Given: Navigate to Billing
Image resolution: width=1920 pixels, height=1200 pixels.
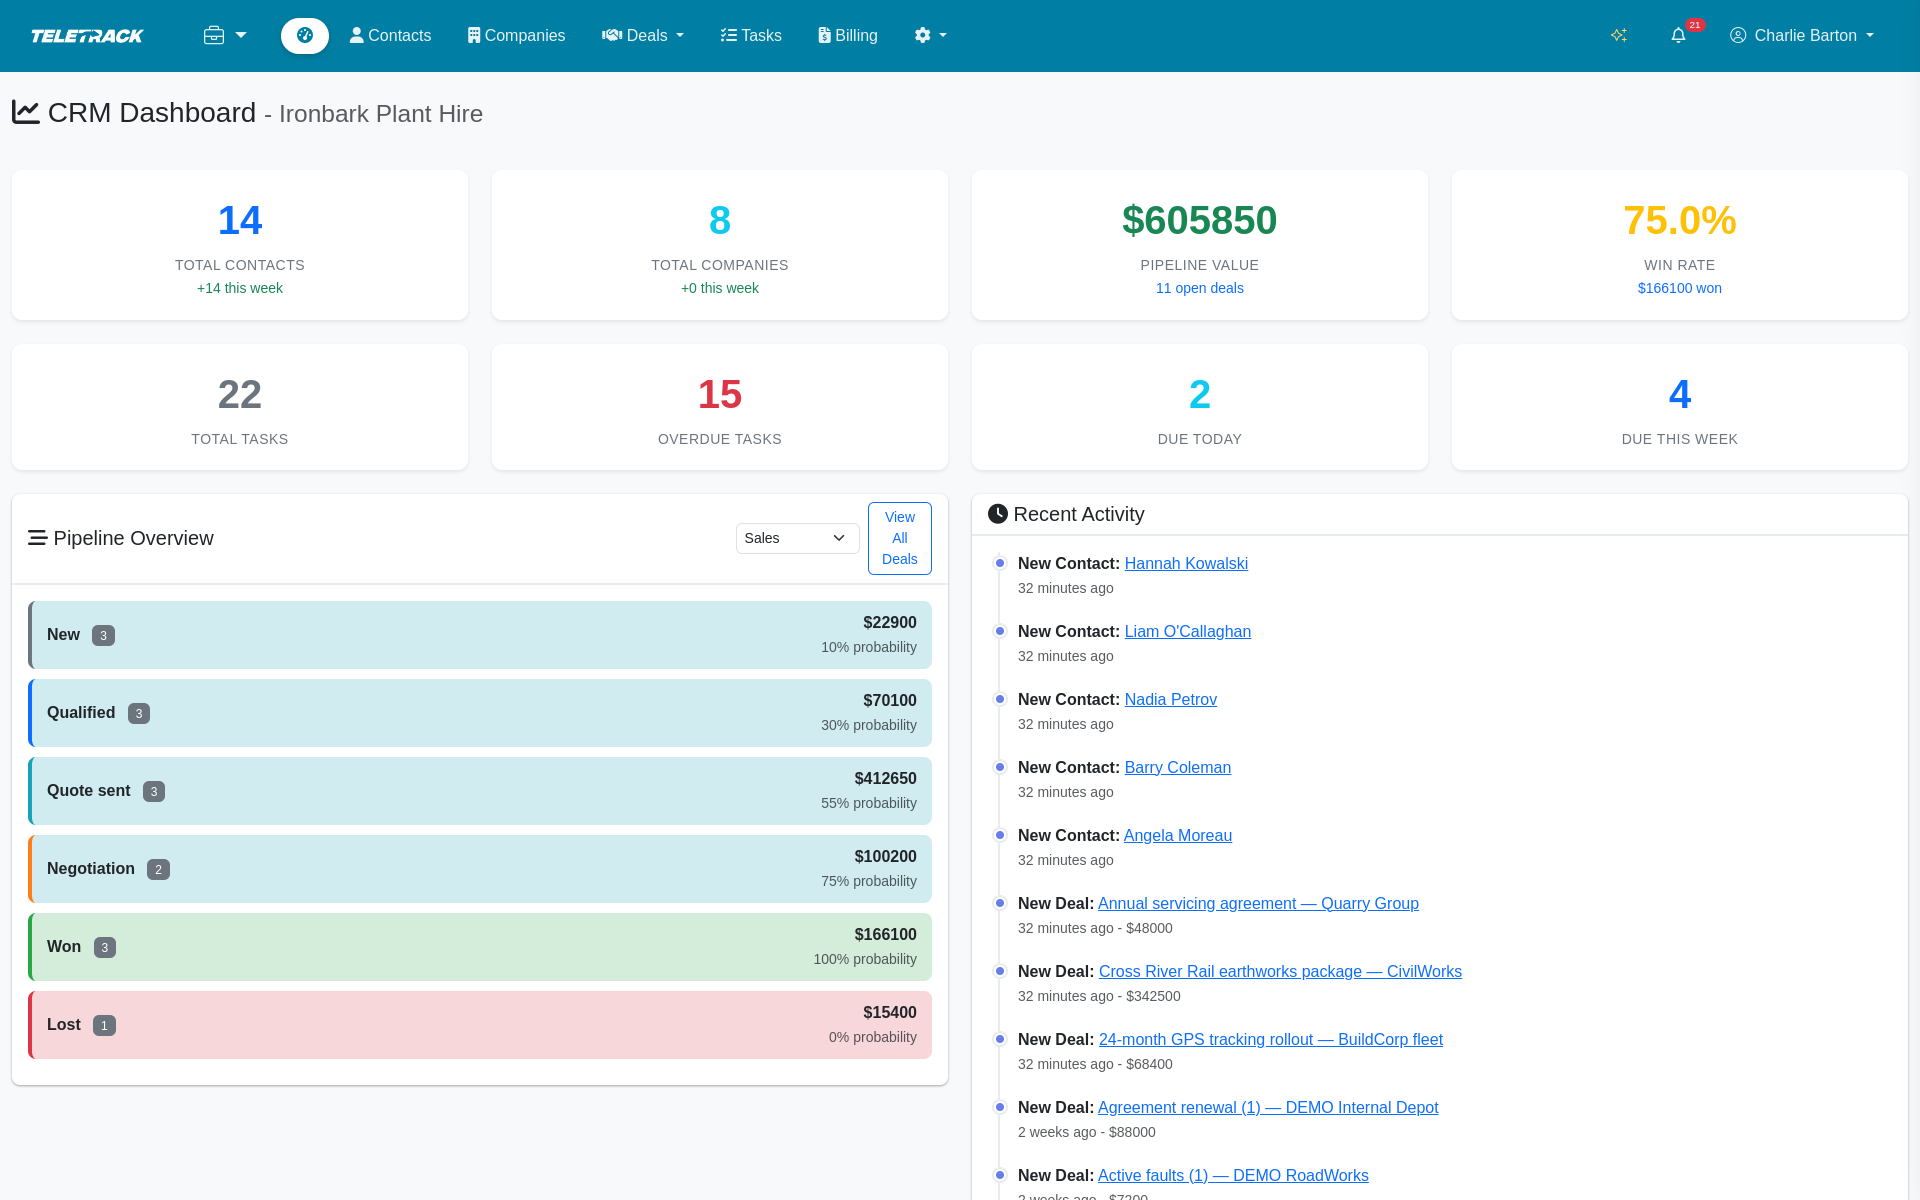Looking at the screenshot, I should coord(848,35).
